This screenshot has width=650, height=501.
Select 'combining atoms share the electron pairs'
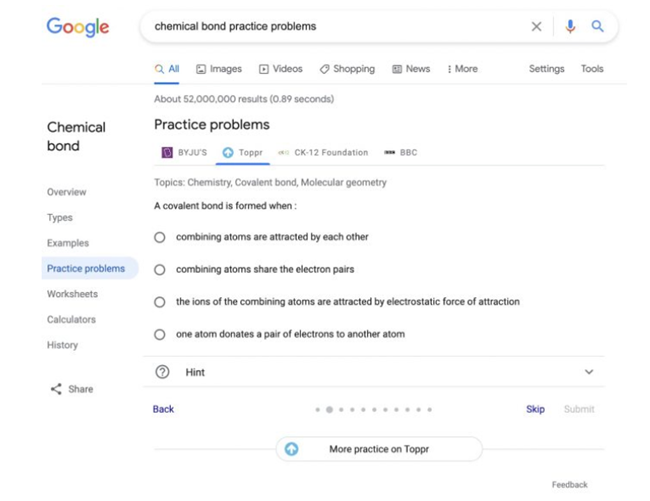pos(160,270)
